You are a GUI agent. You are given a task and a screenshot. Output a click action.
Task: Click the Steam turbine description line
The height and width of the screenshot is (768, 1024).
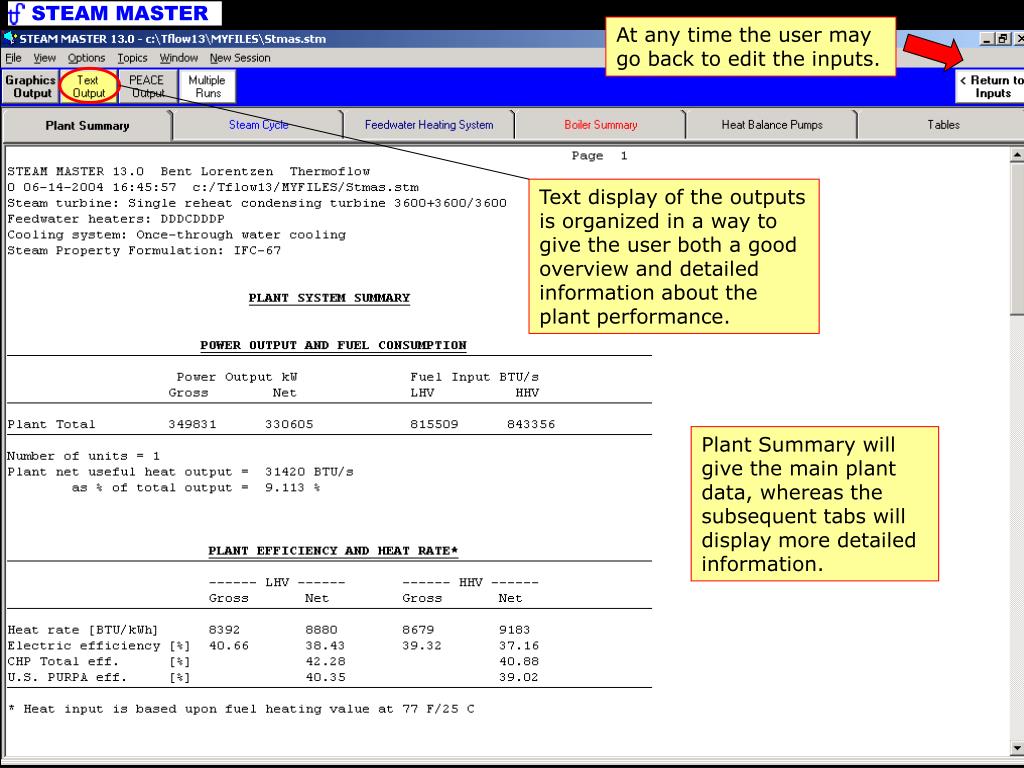[257, 204]
